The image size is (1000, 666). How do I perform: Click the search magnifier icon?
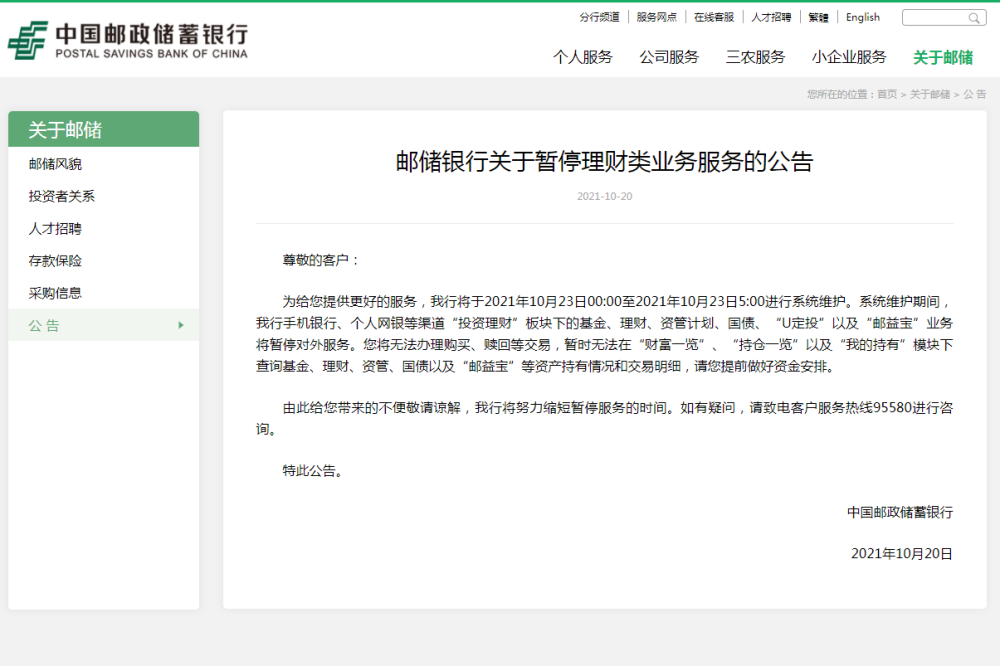(974, 18)
